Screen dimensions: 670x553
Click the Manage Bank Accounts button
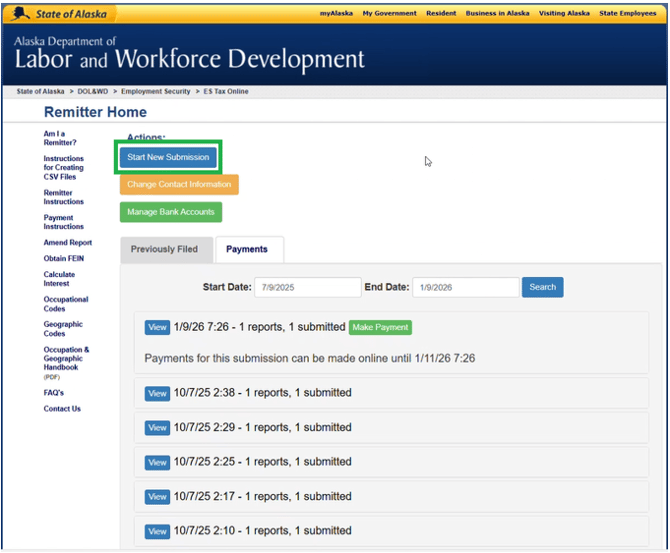170,212
